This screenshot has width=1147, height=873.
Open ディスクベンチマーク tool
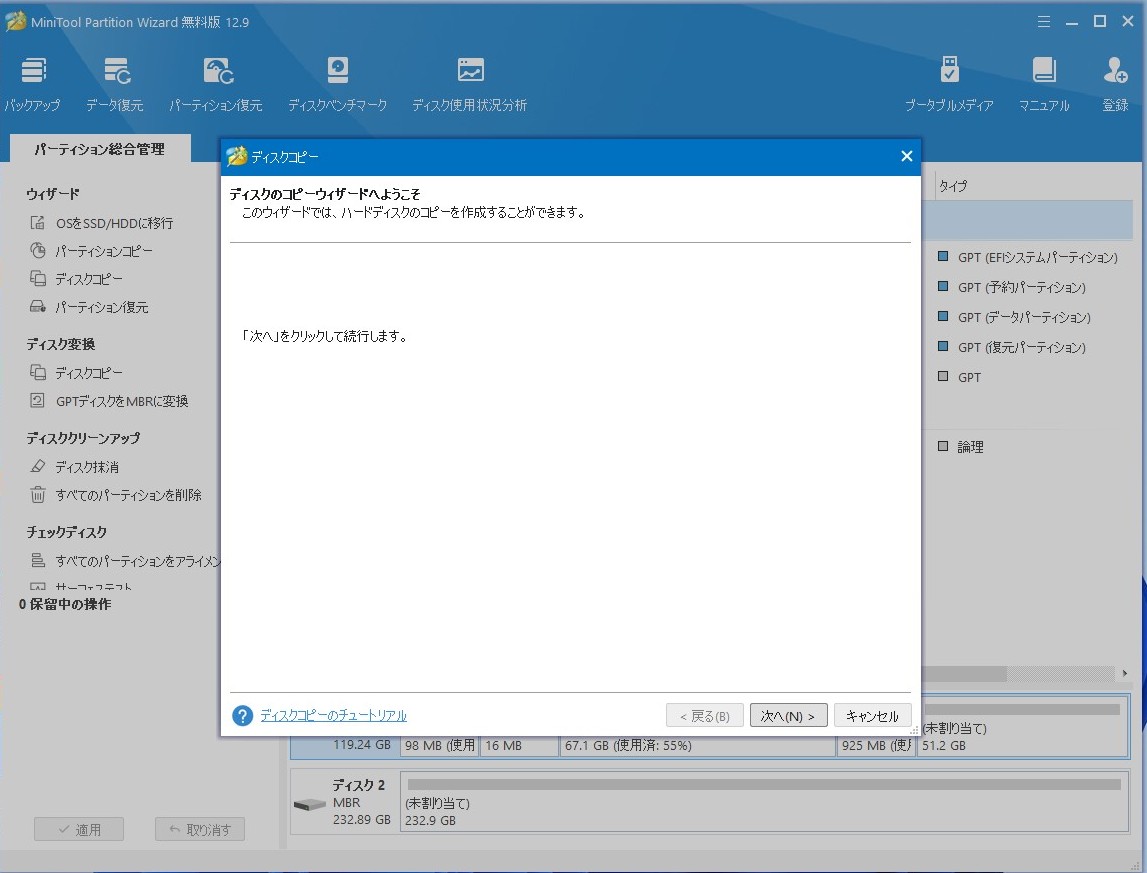[337, 72]
